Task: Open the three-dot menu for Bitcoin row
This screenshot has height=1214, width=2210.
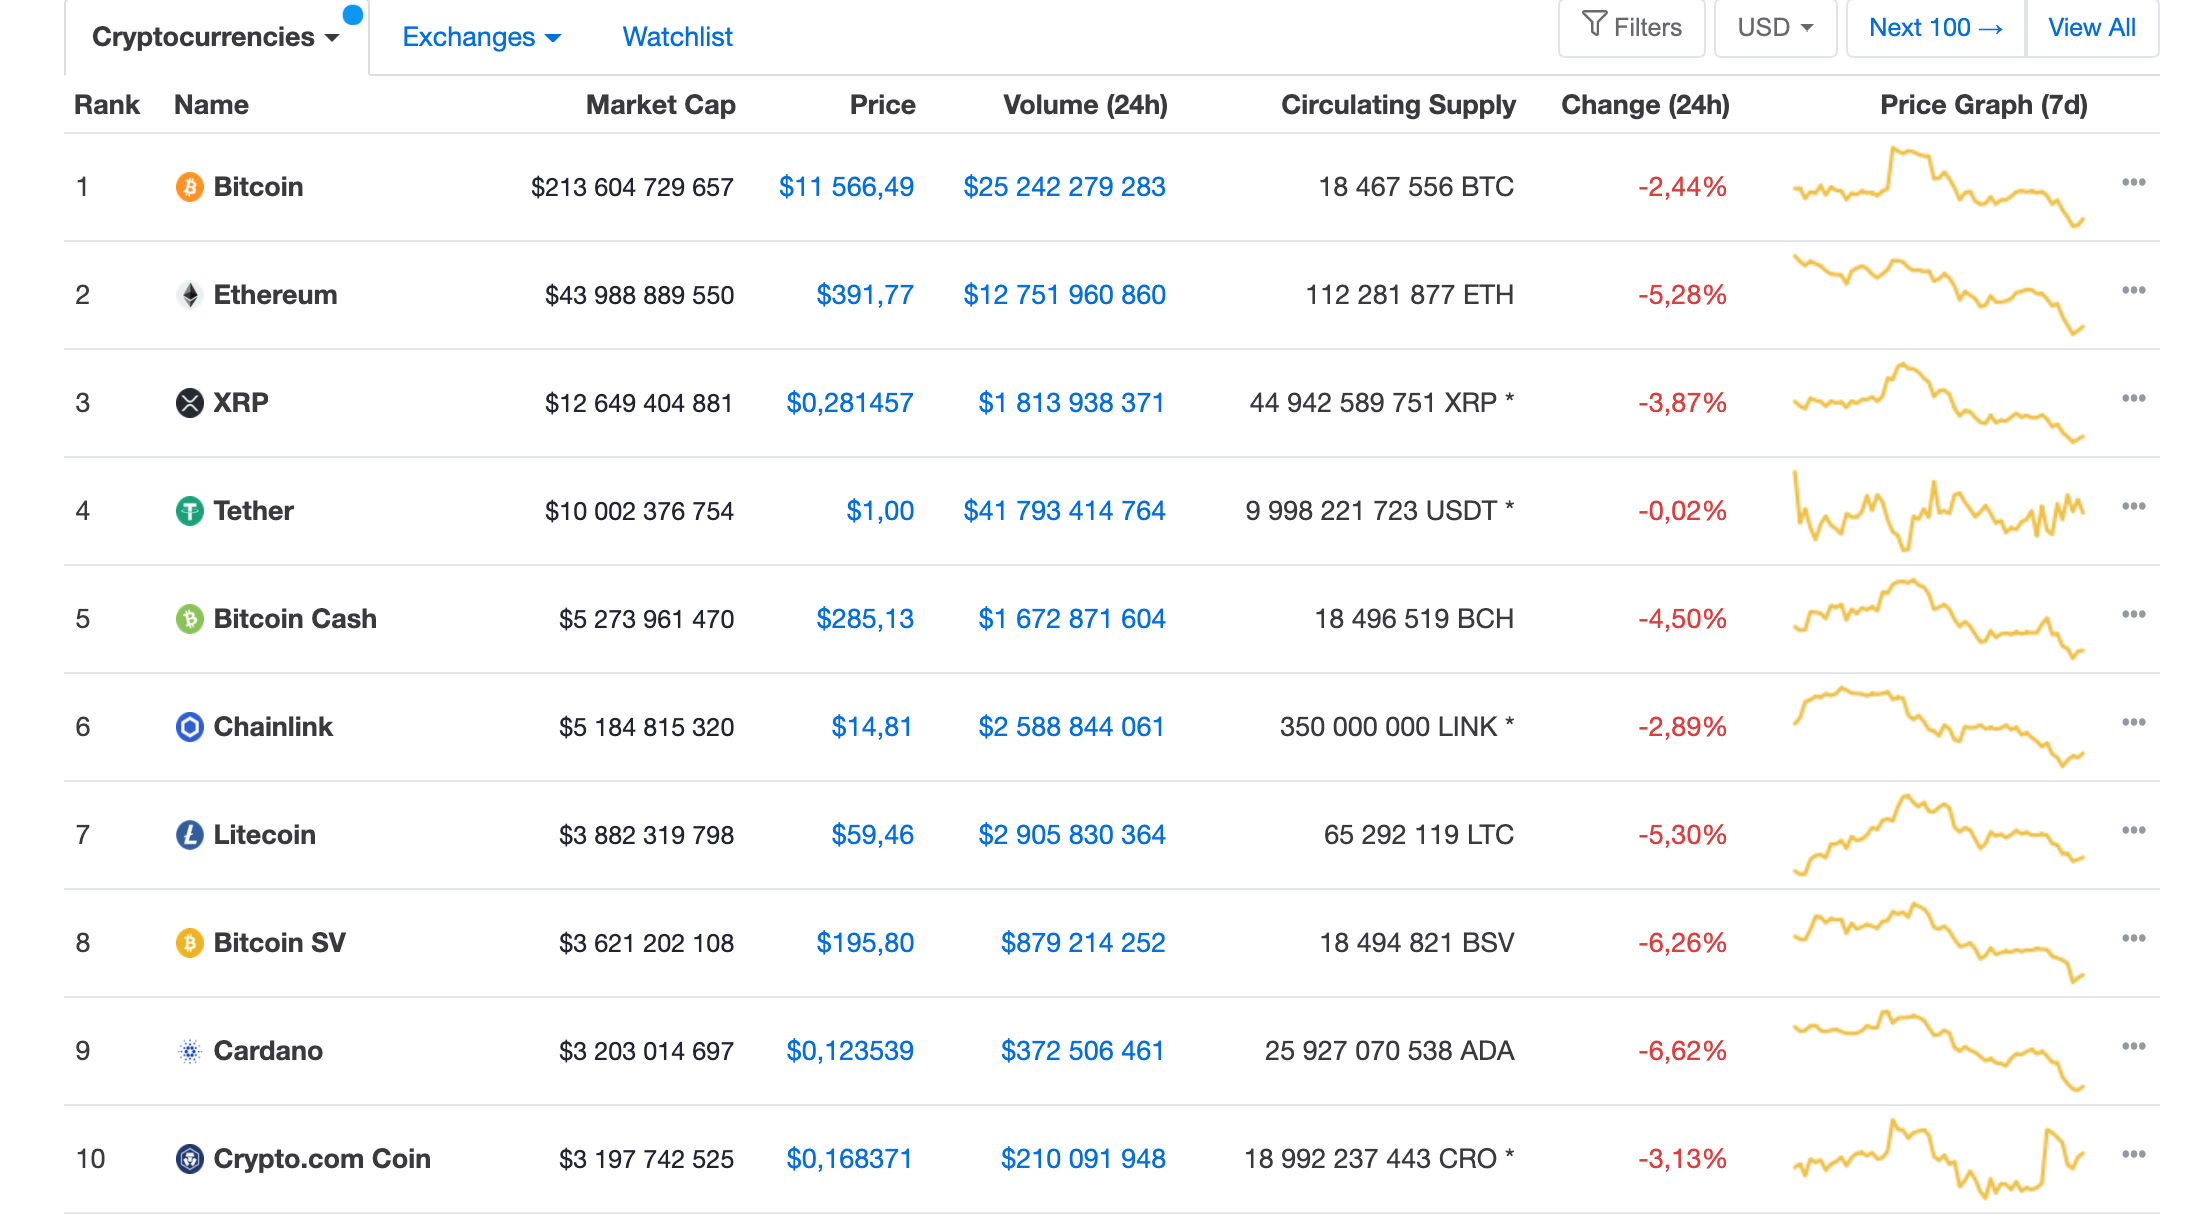Action: pos(2133,183)
